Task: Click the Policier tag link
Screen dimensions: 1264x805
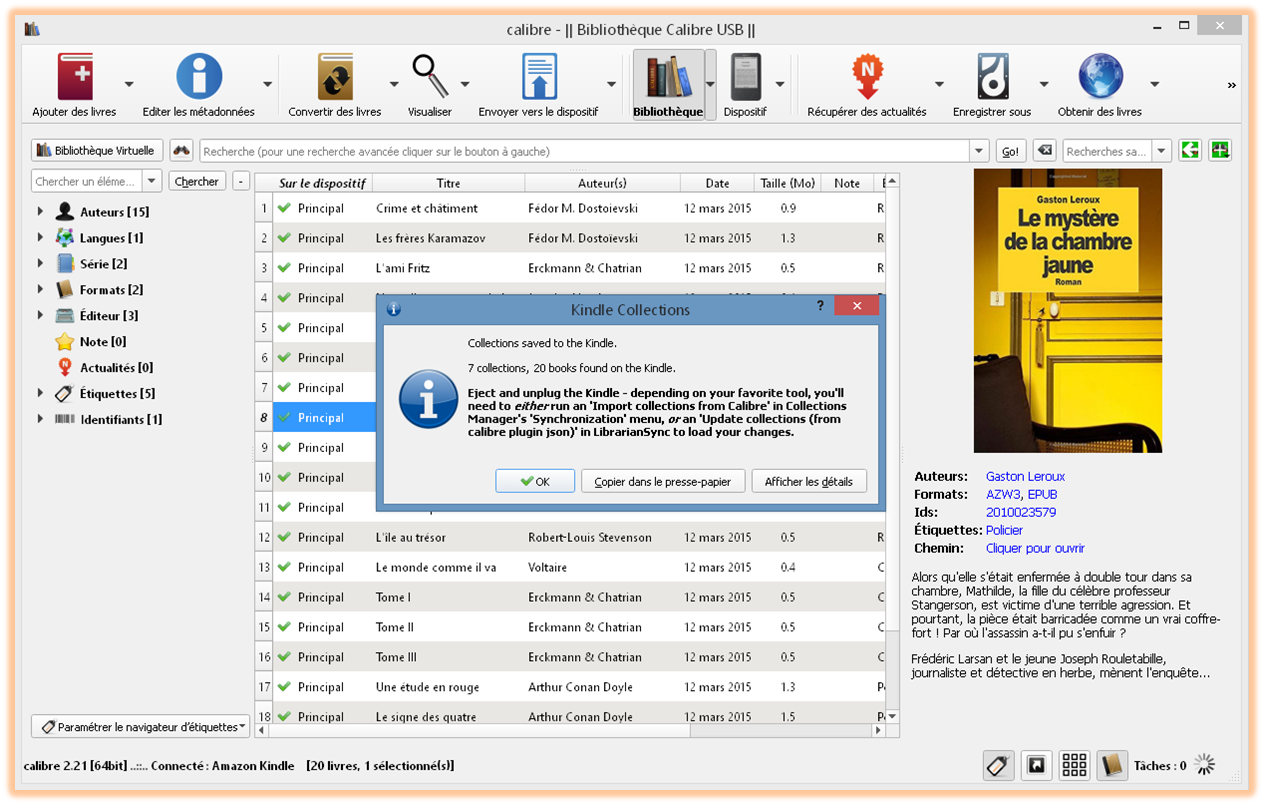Action: coord(1004,531)
